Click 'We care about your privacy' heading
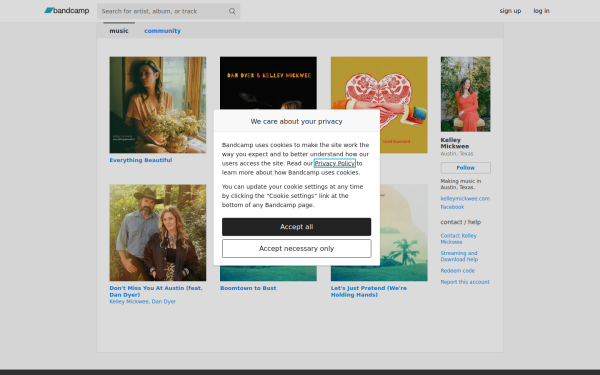This screenshot has height=375, width=600. 297,121
